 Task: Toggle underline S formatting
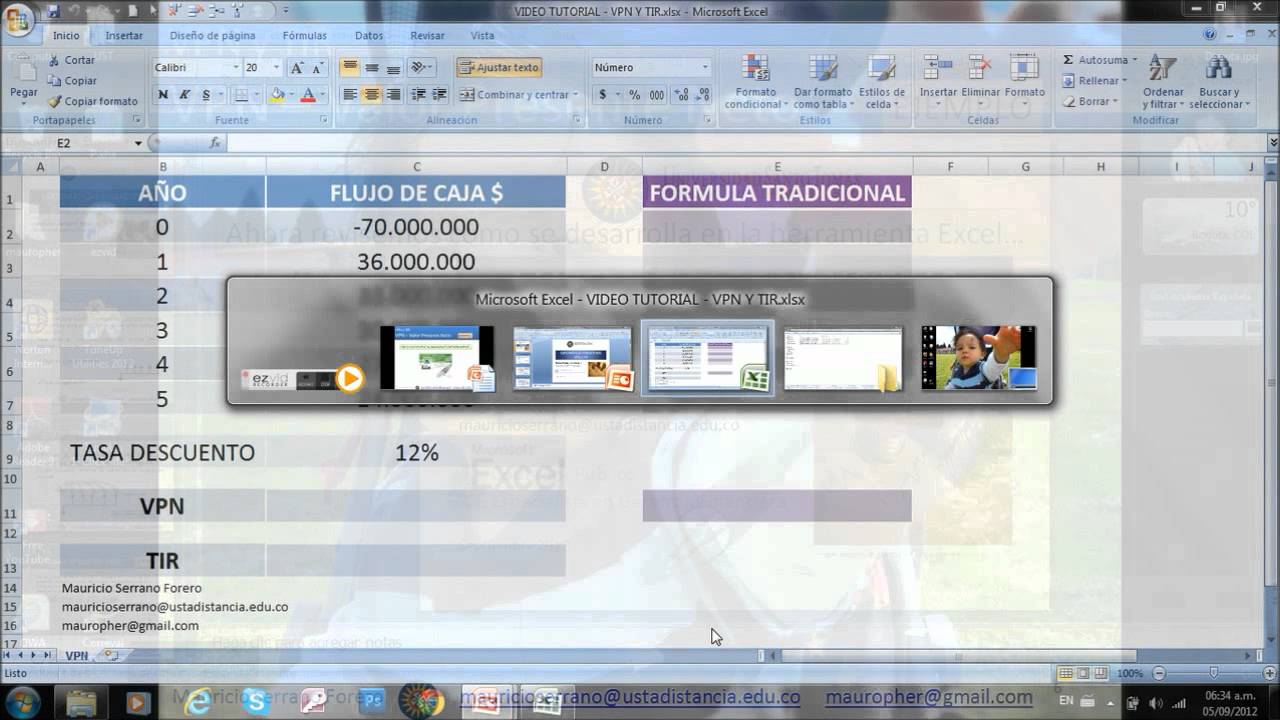click(x=206, y=95)
